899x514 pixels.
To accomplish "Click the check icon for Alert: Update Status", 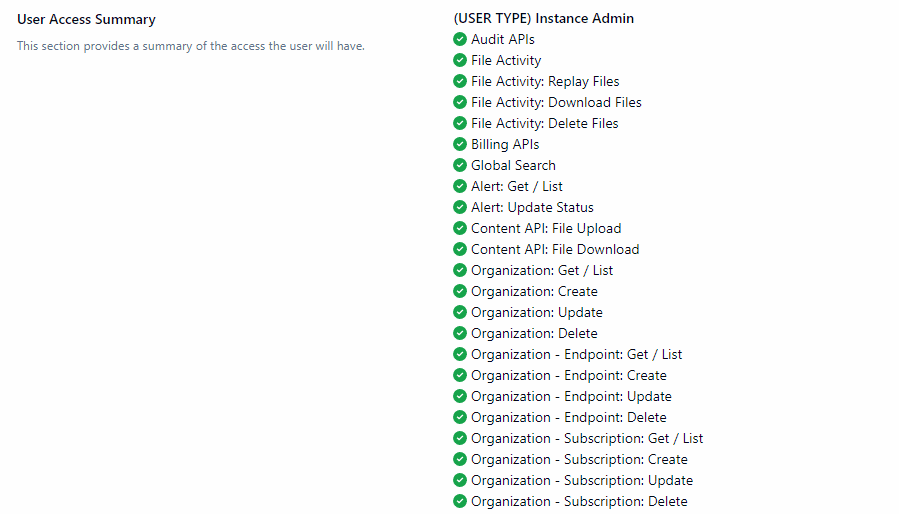I will click(460, 207).
